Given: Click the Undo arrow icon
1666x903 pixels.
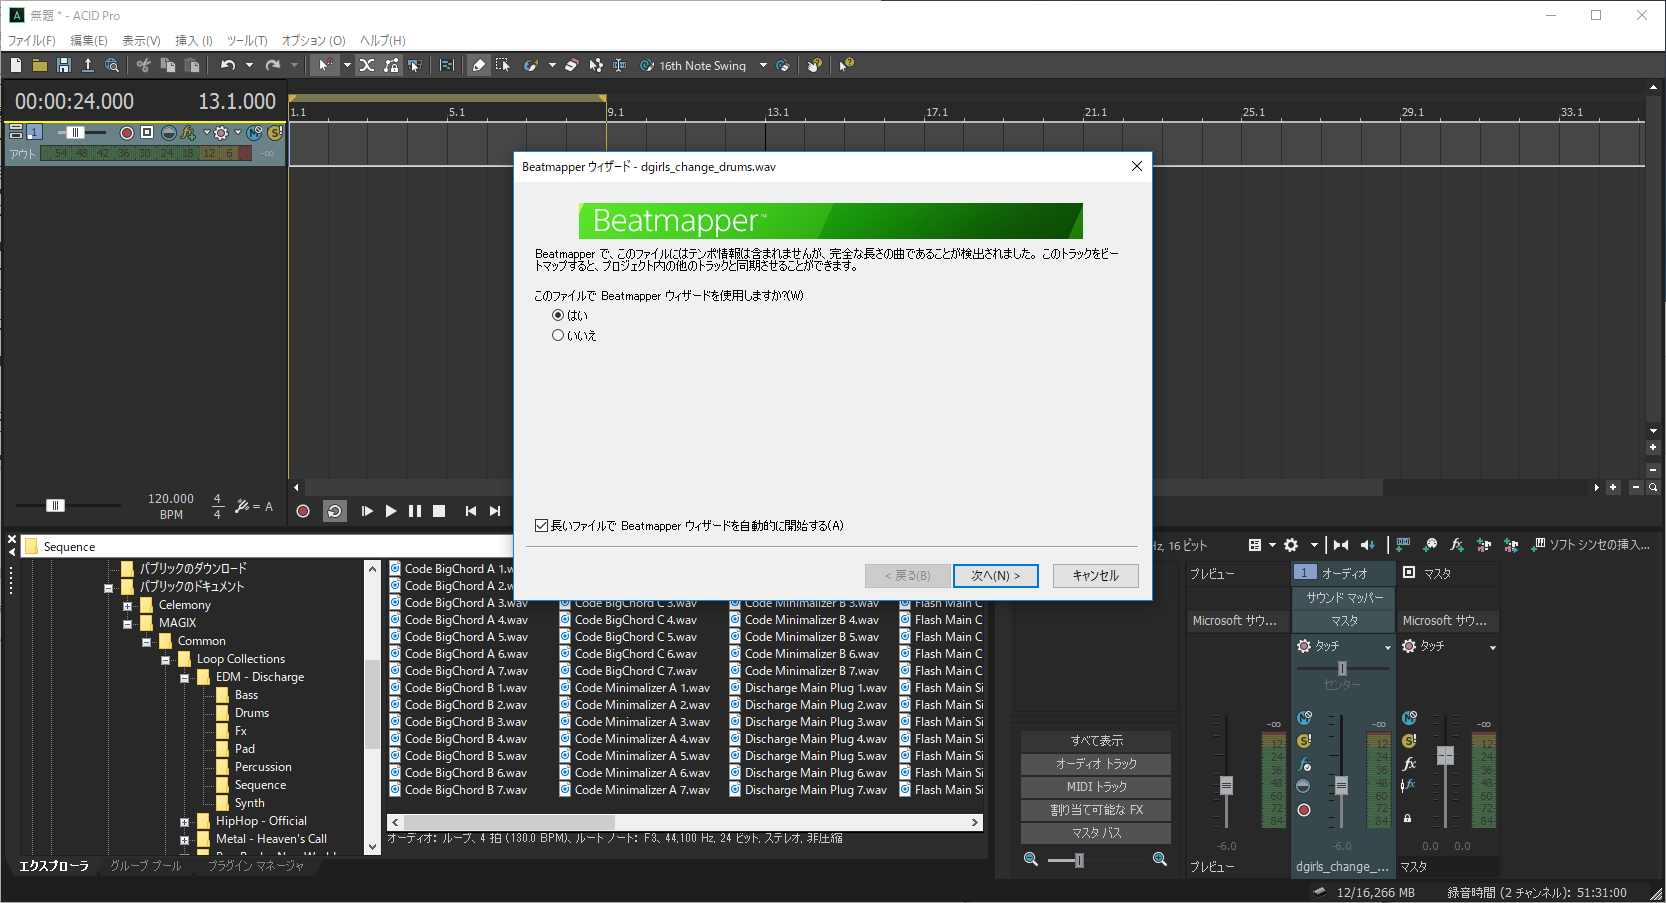Looking at the screenshot, I should tap(228, 65).
